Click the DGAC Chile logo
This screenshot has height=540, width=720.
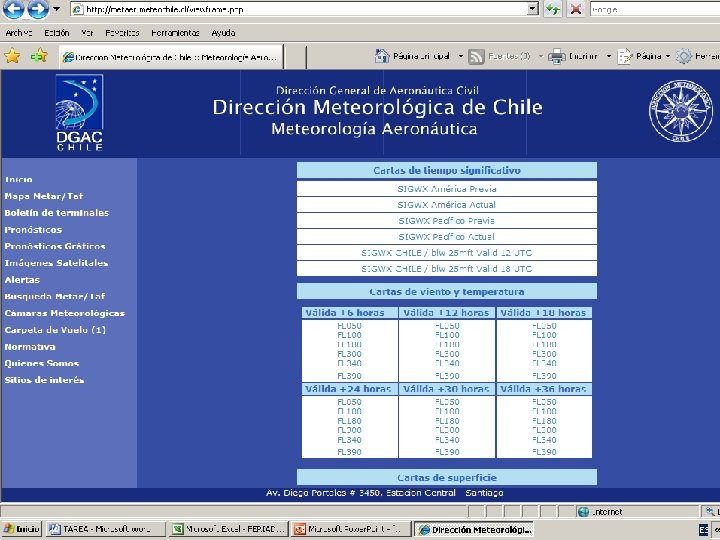tap(79, 113)
